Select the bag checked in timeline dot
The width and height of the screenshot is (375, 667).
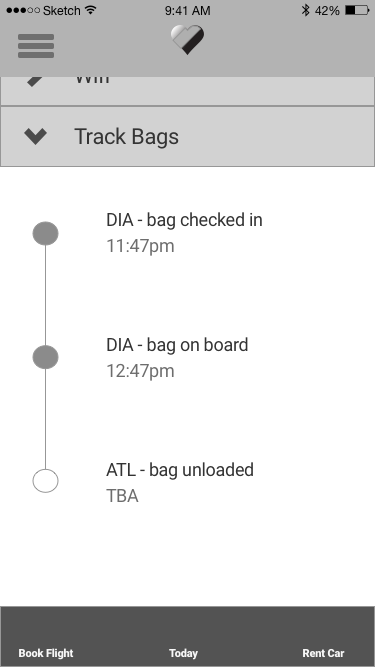point(45,234)
